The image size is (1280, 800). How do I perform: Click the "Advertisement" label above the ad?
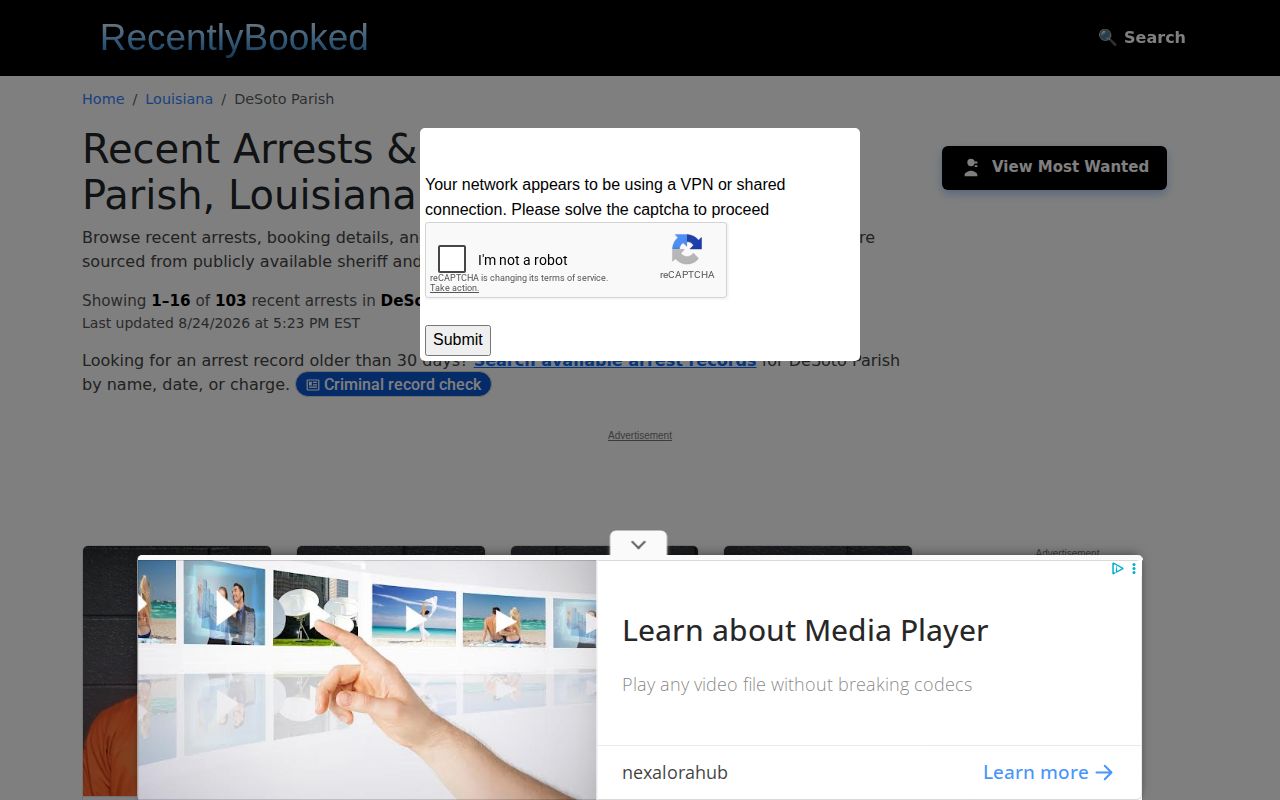(x=640, y=435)
